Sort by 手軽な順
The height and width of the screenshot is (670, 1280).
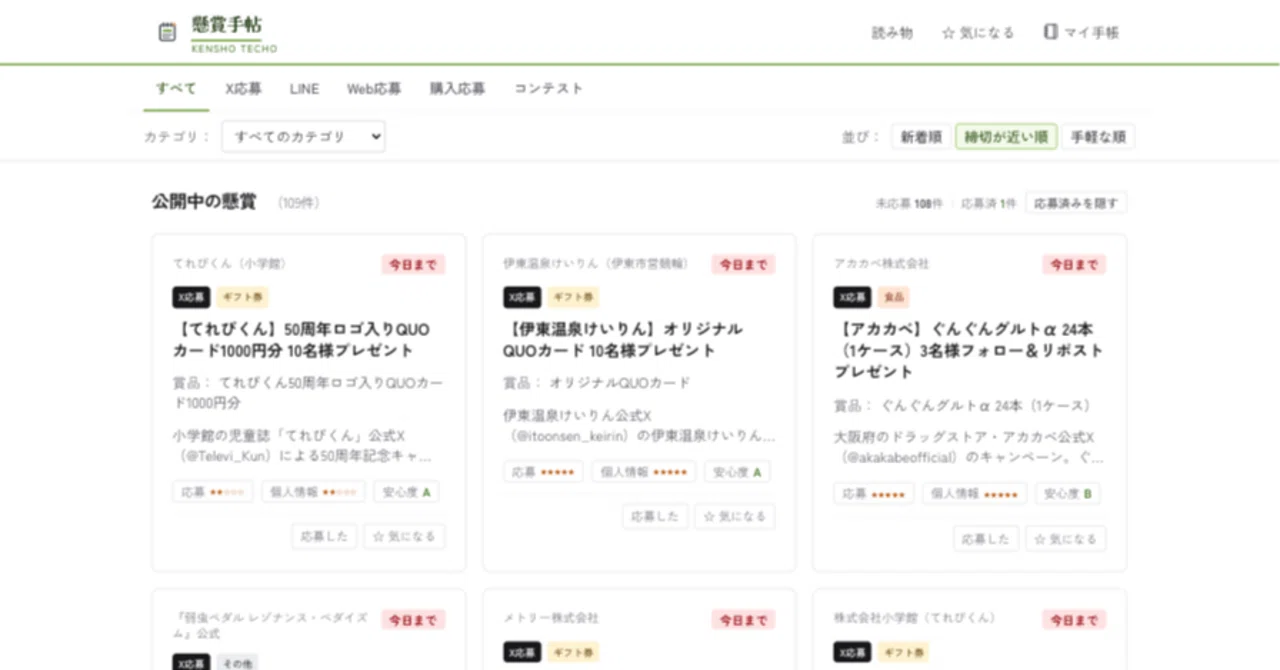pyautogui.click(x=1098, y=137)
